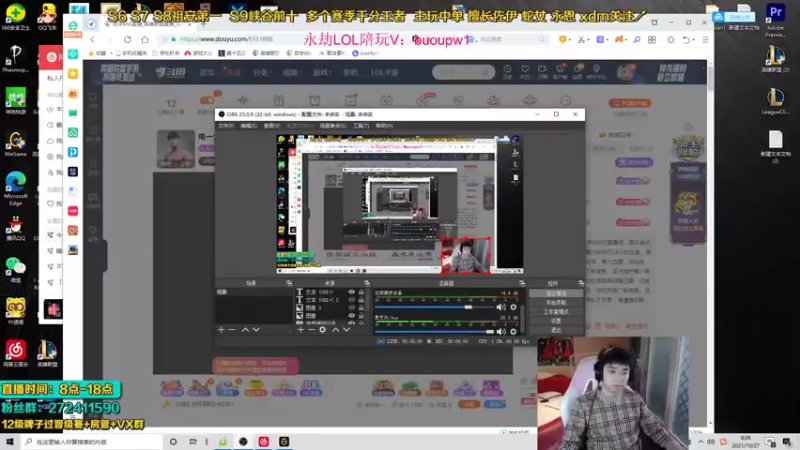Open the Windows Start menu
The image size is (800, 450).
10,442
